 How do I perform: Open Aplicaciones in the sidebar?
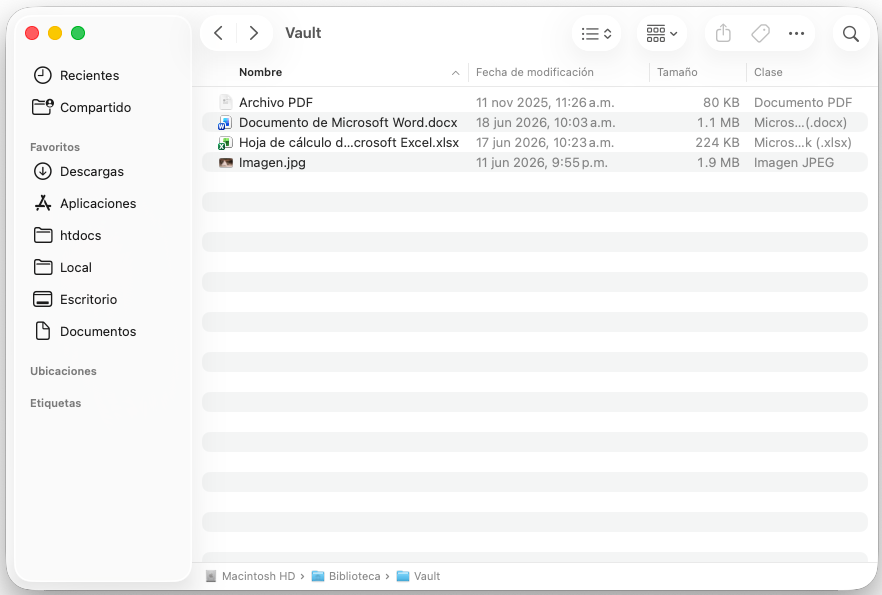[98, 204]
